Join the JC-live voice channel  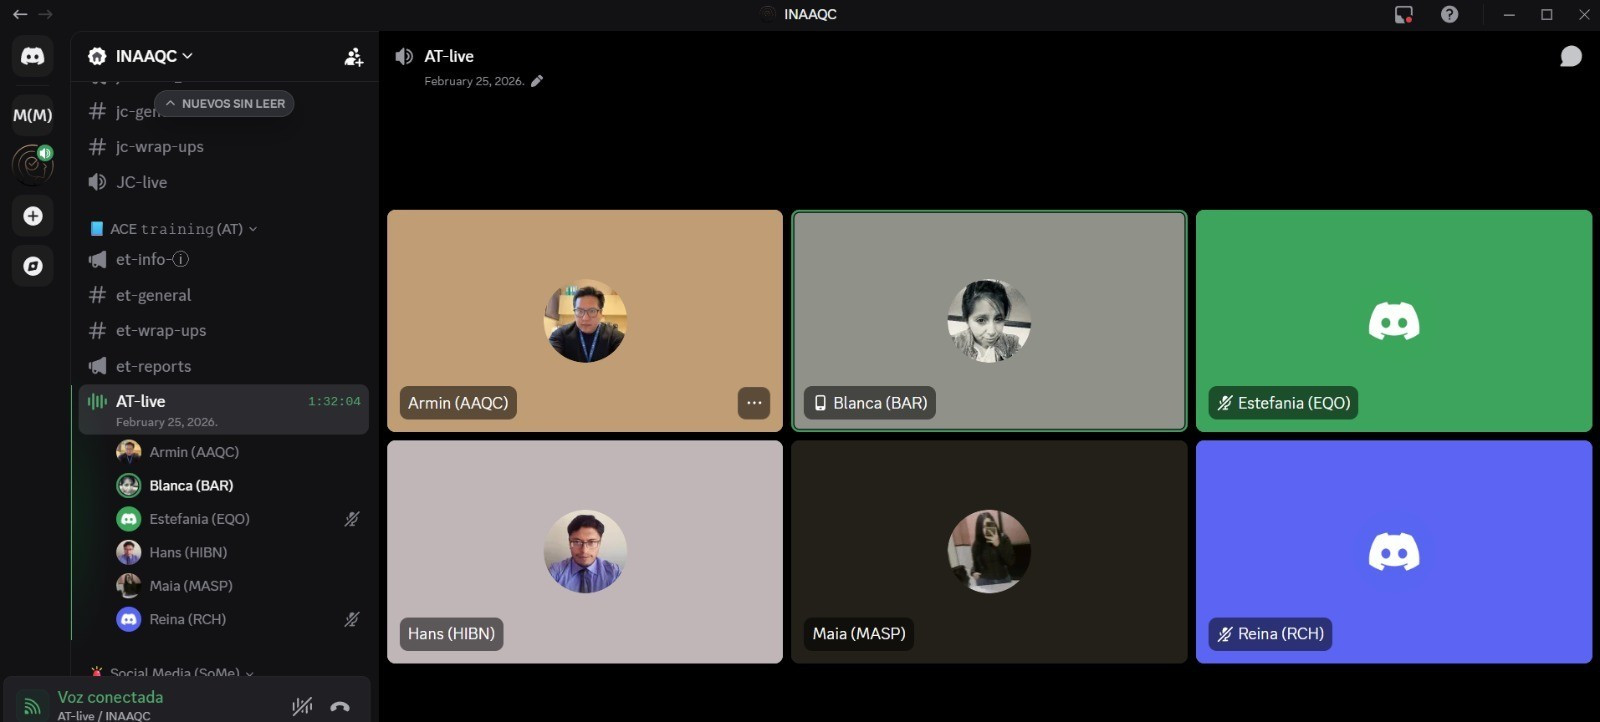(141, 182)
